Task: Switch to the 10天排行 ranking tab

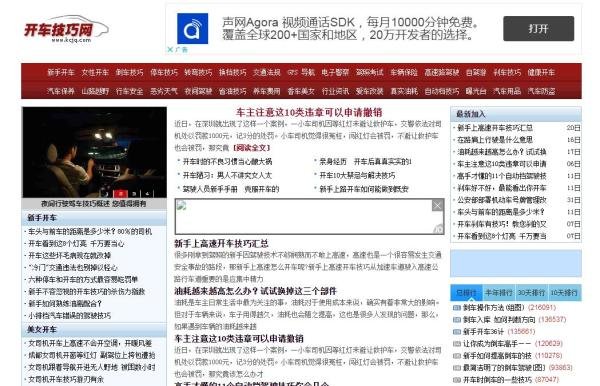Action: pyautogui.click(x=564, y=293)
